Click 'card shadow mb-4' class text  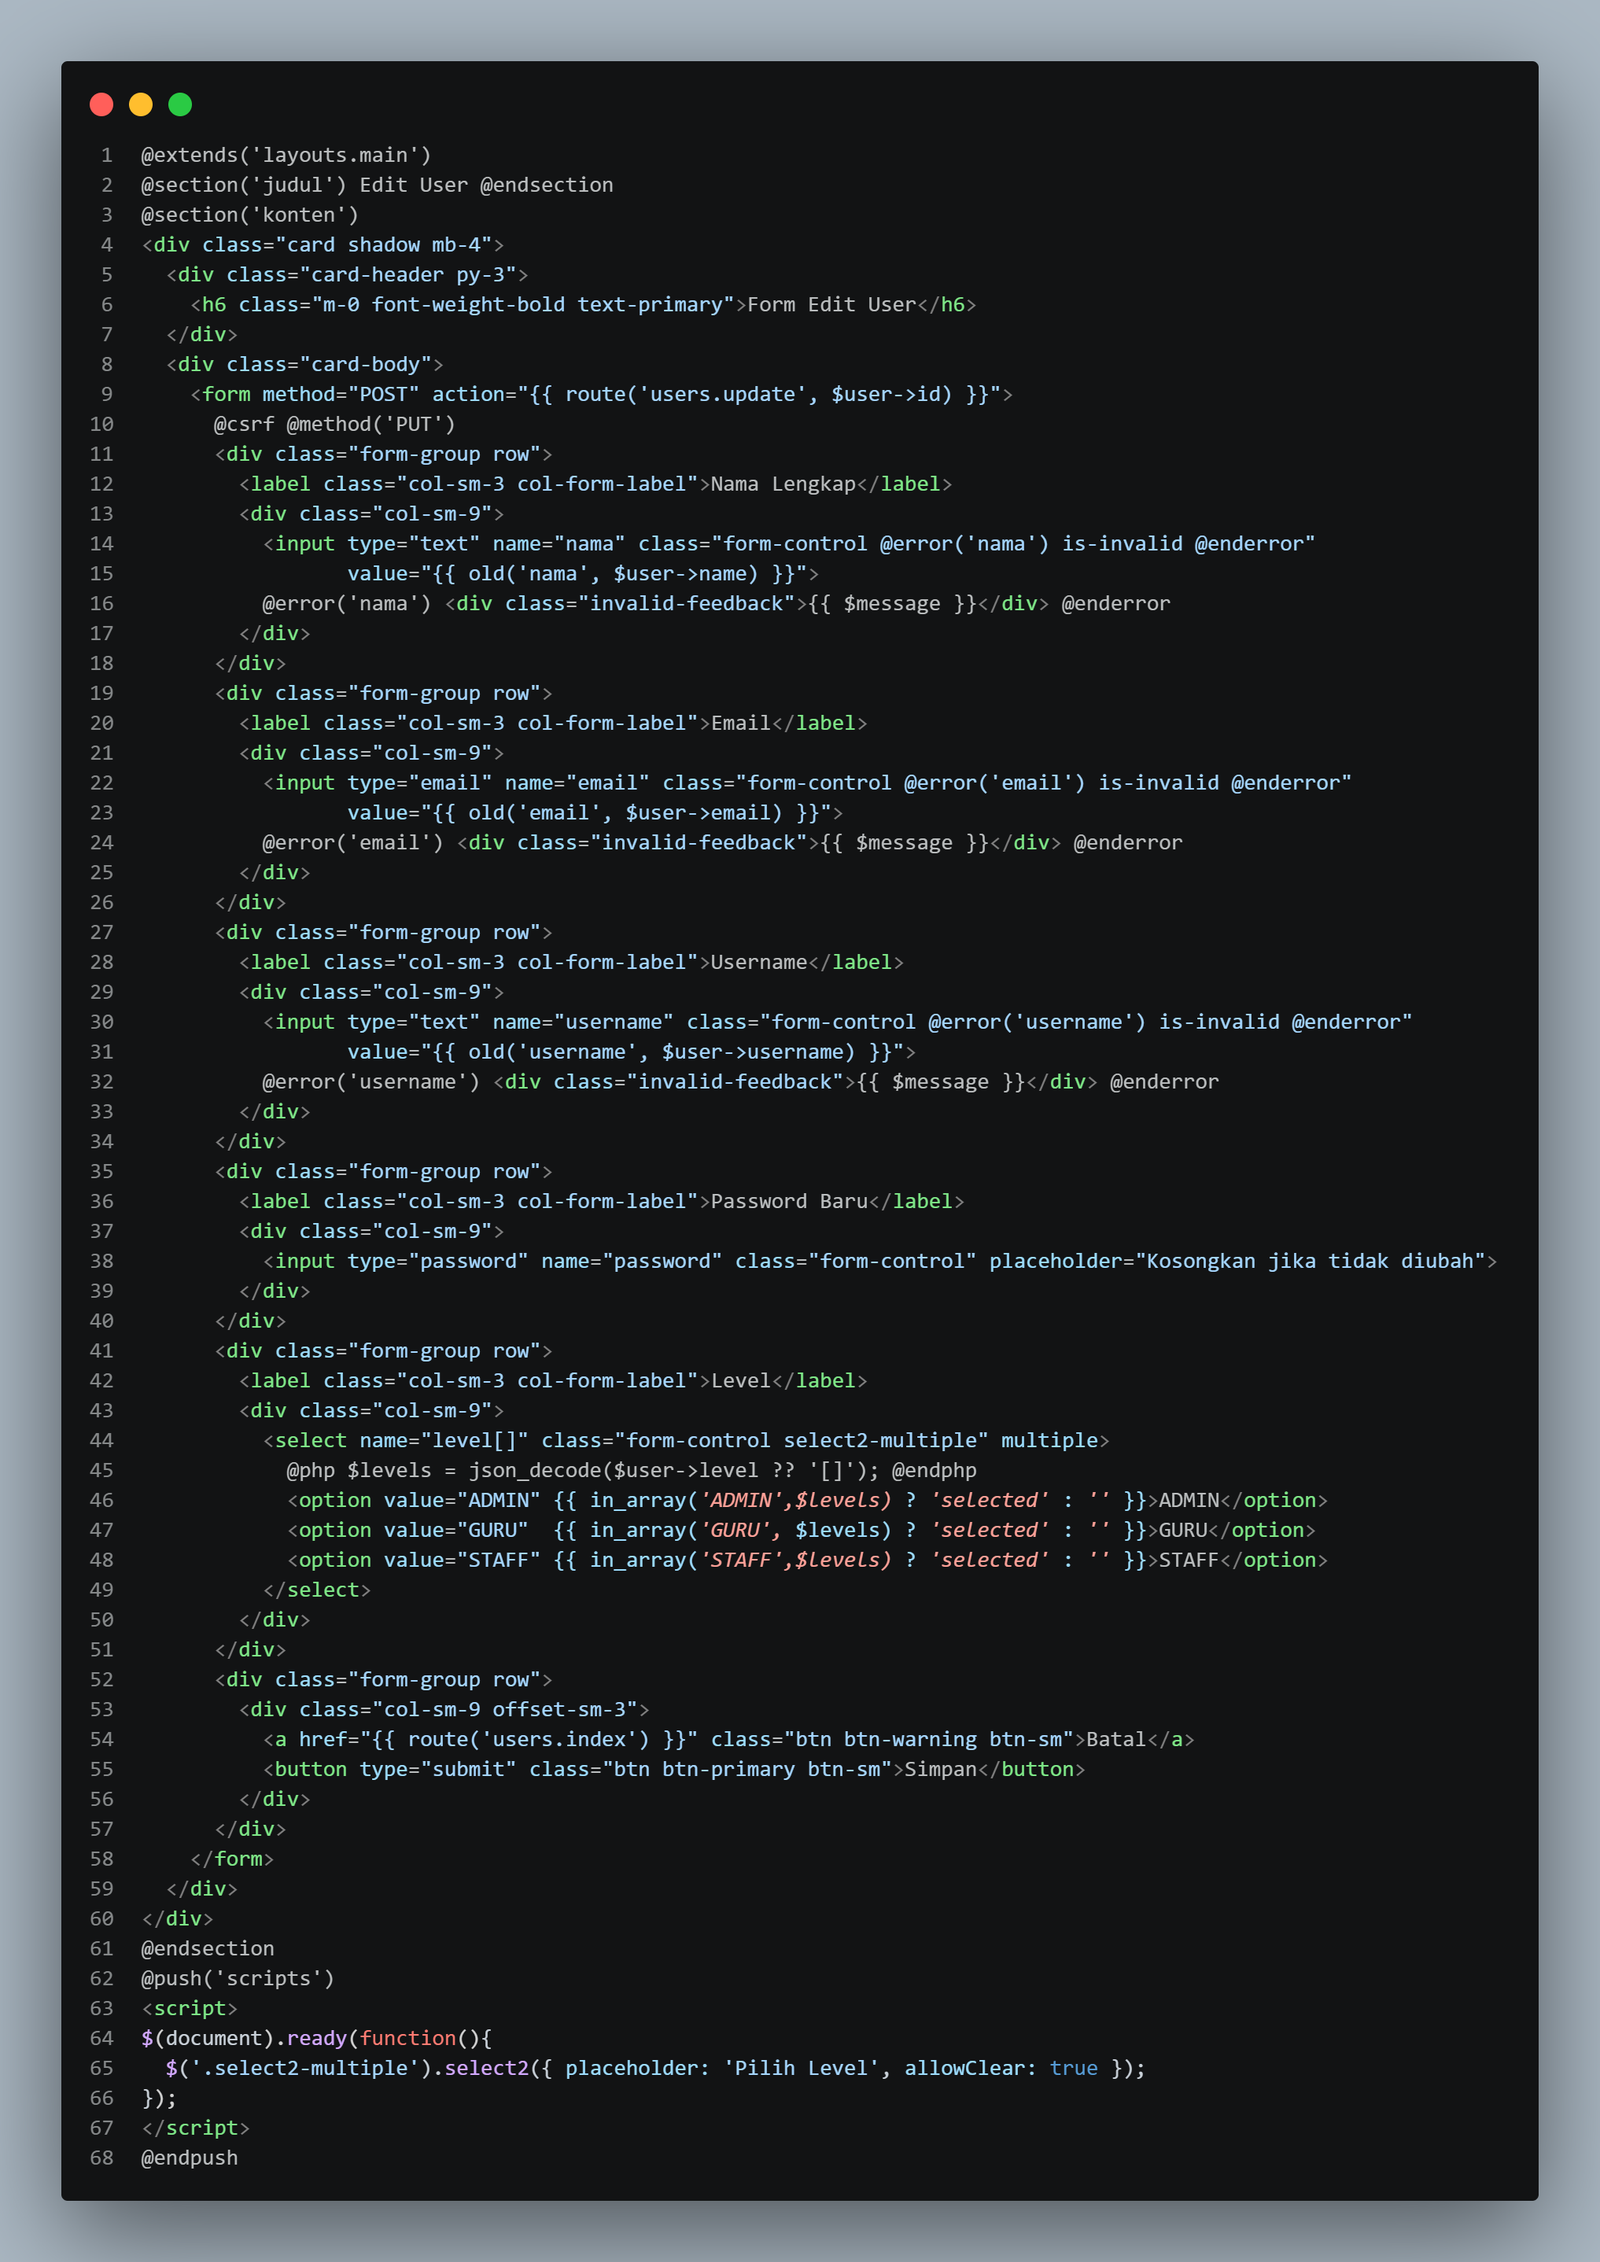tap(384, 245)
